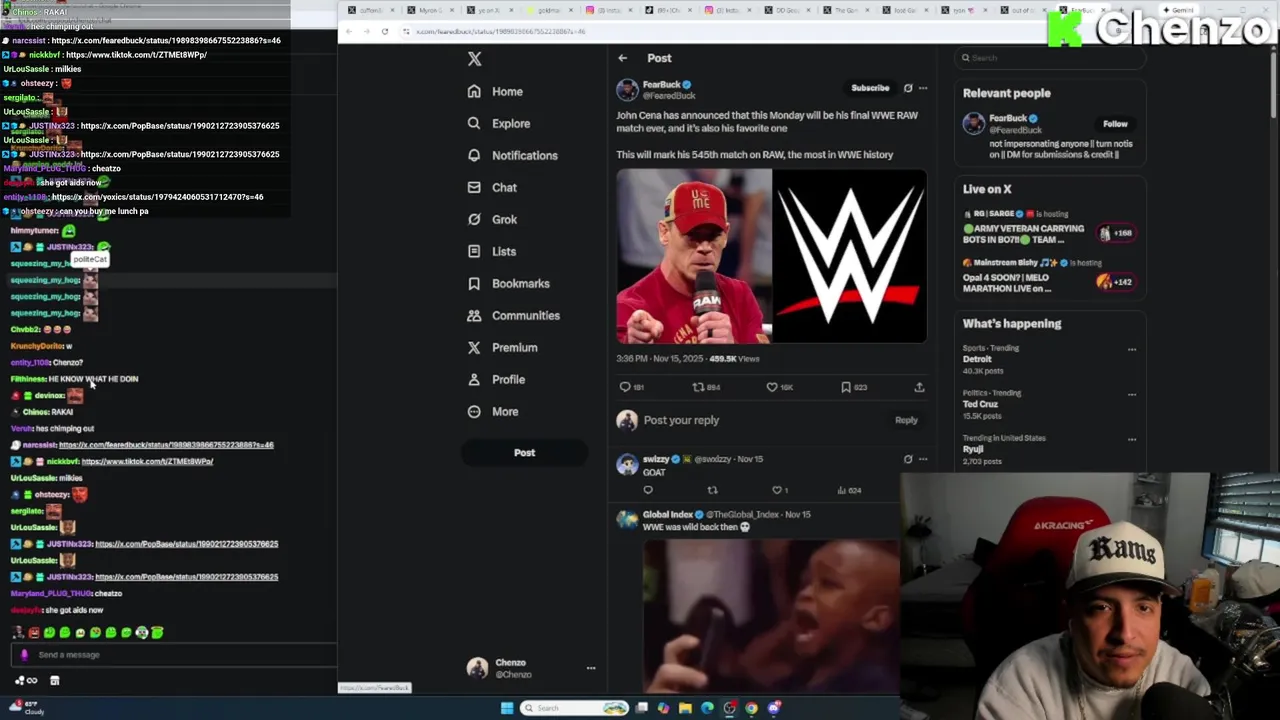The width and height of the screenshot is (1280, 720).
Task: Repost the John Cena post
Action: point(706,387)
